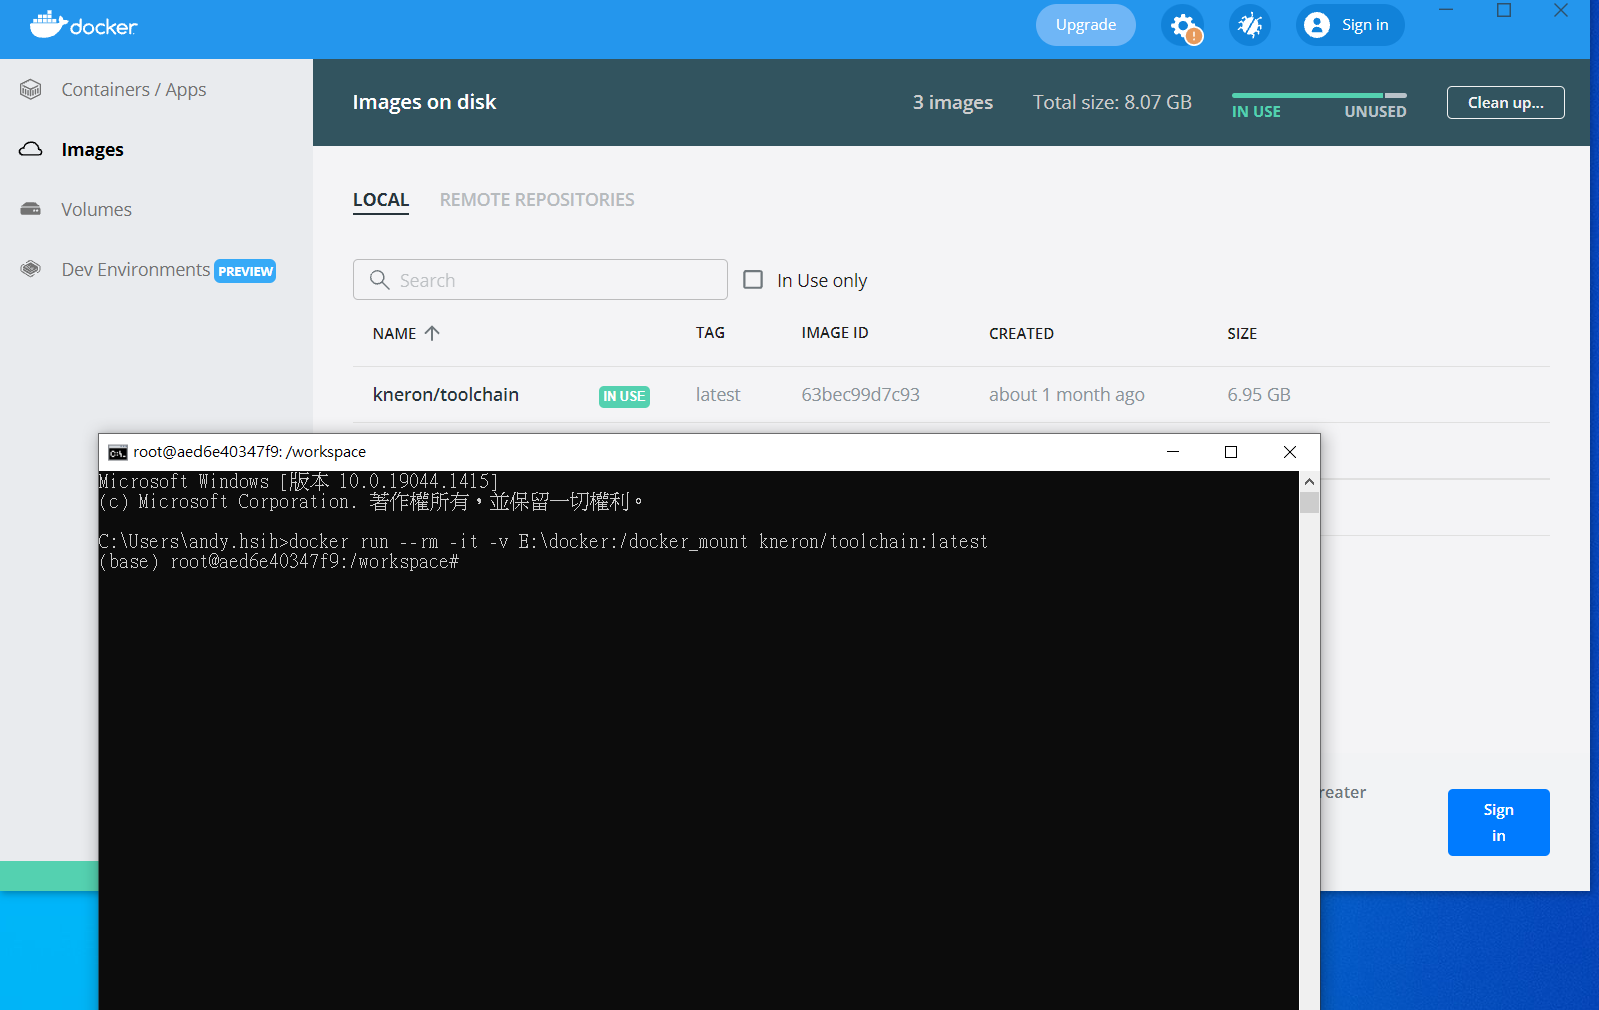1599x1010 pixels.
Task: Toggle the In Use only checkbox
Action: pos(753,280)
